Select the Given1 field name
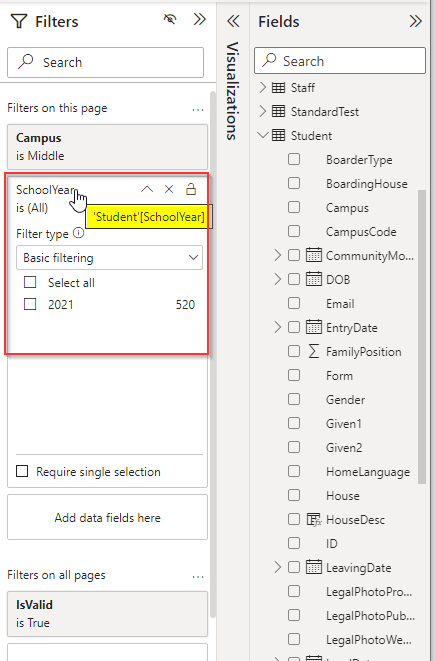The height and width of the screenshot is (661, 435). [344, 424]
